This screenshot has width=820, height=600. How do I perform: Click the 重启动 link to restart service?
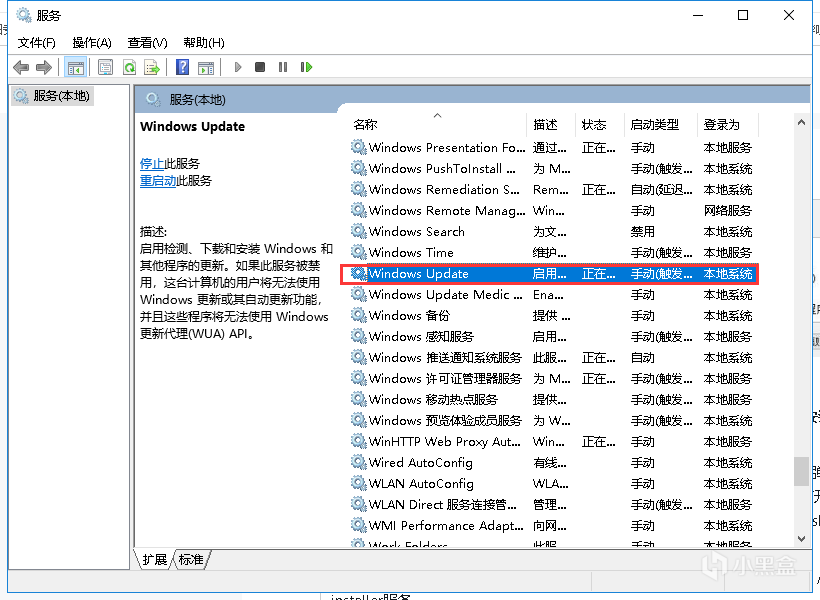[158, 181]
